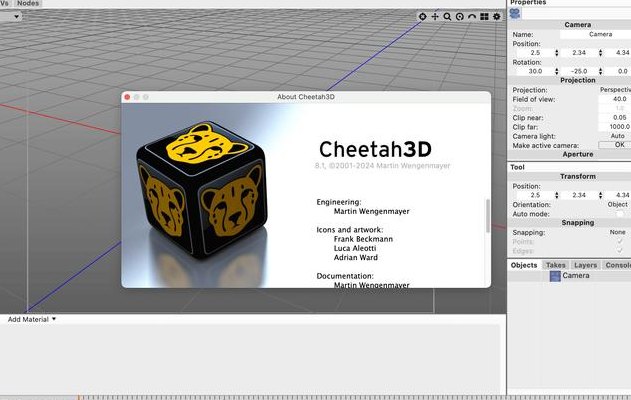
Task: Click the Camera Position Y field 2.34
Action: point(579,53)
